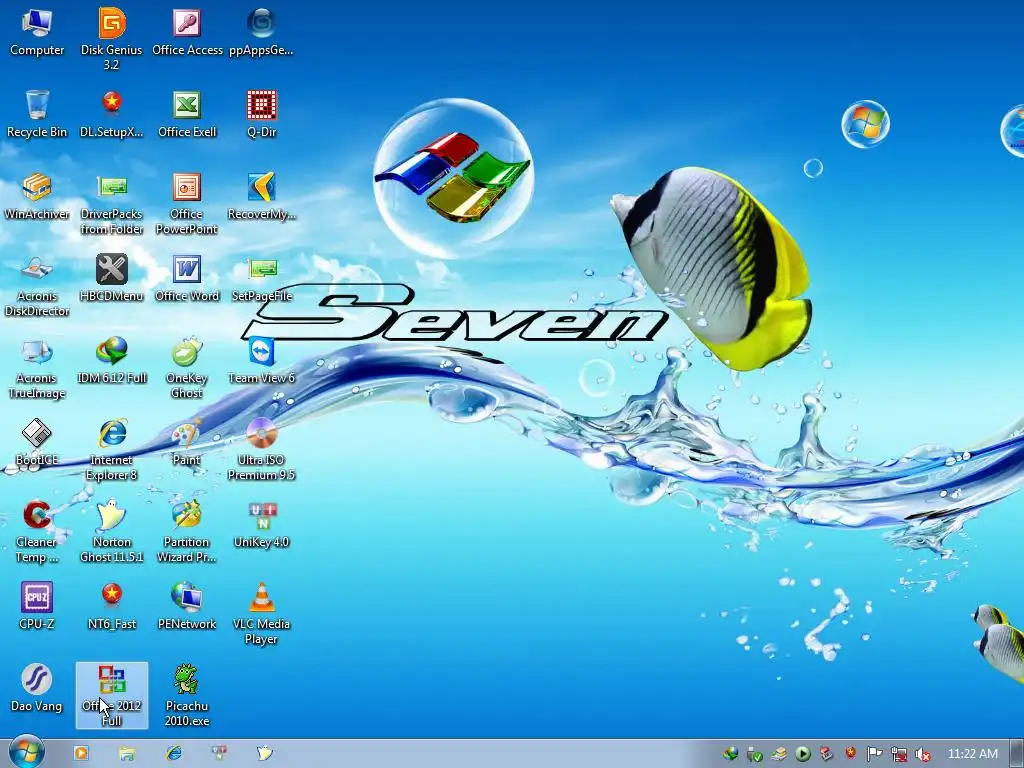Open Windows Explorer folder on taskbar

point(127,754)
